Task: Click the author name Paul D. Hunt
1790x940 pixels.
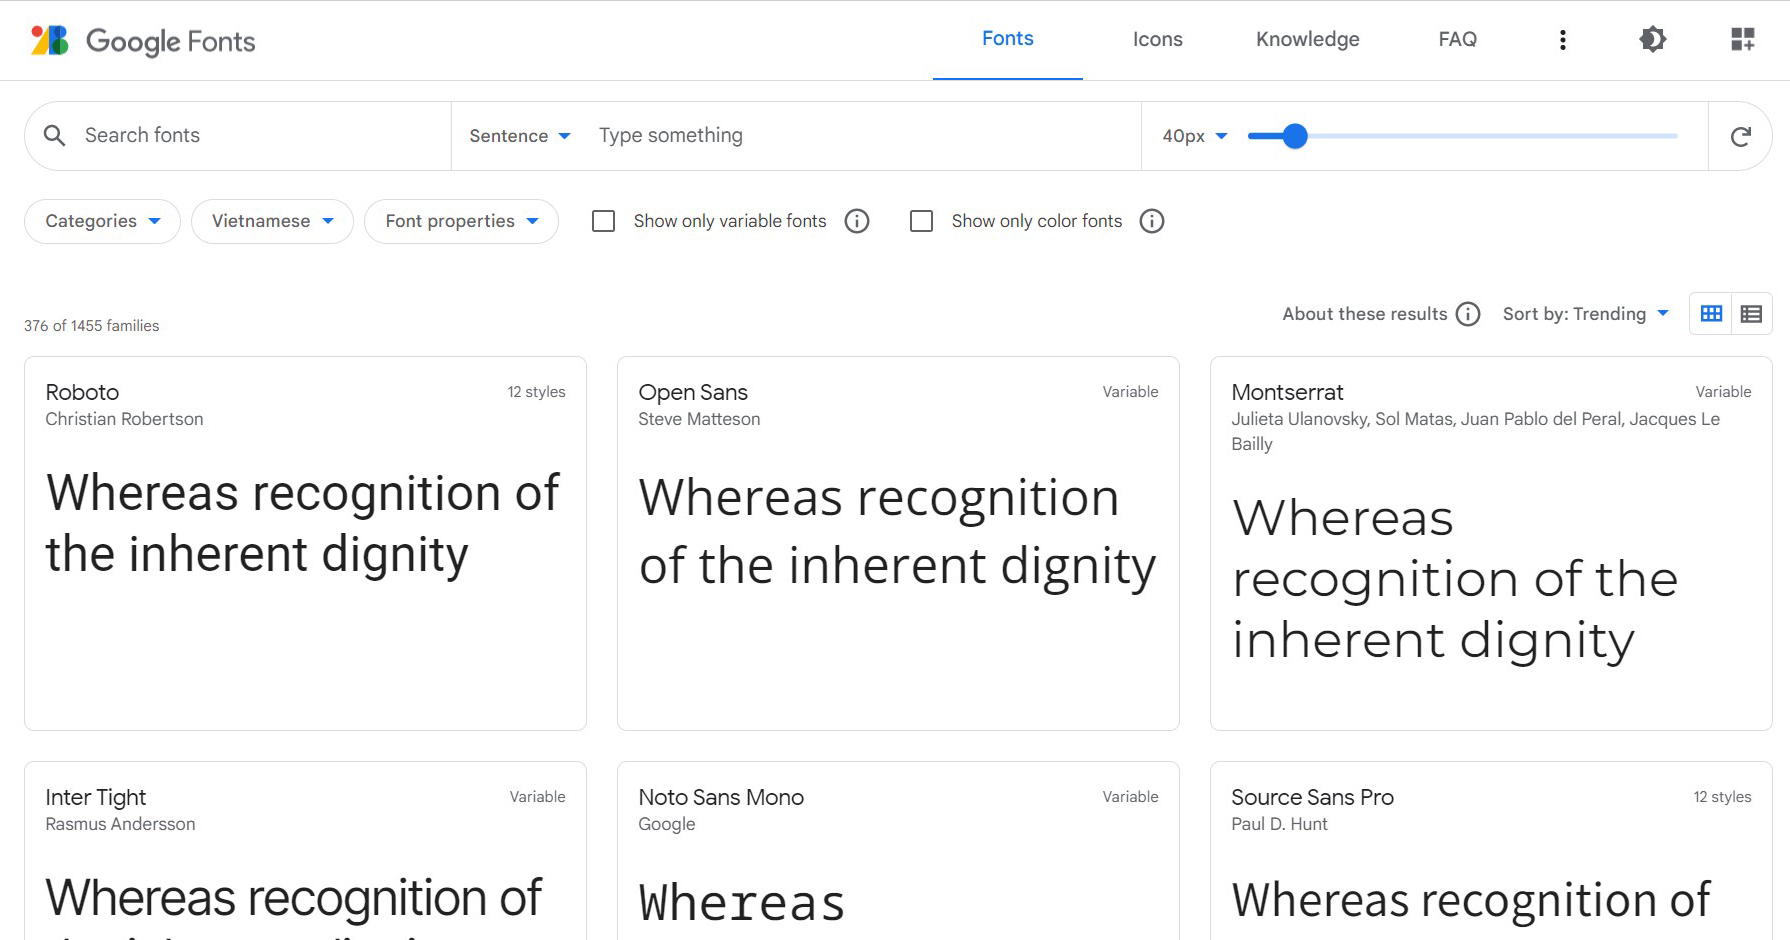Action: pos(1279,824)
